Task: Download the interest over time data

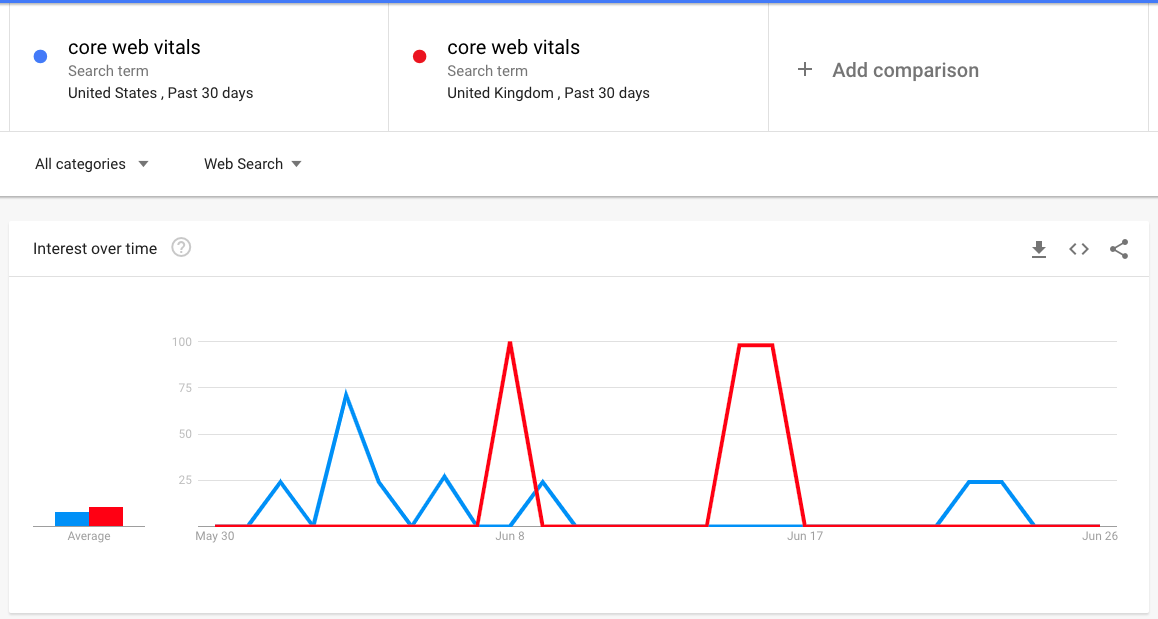Action: pos(1039,249)
